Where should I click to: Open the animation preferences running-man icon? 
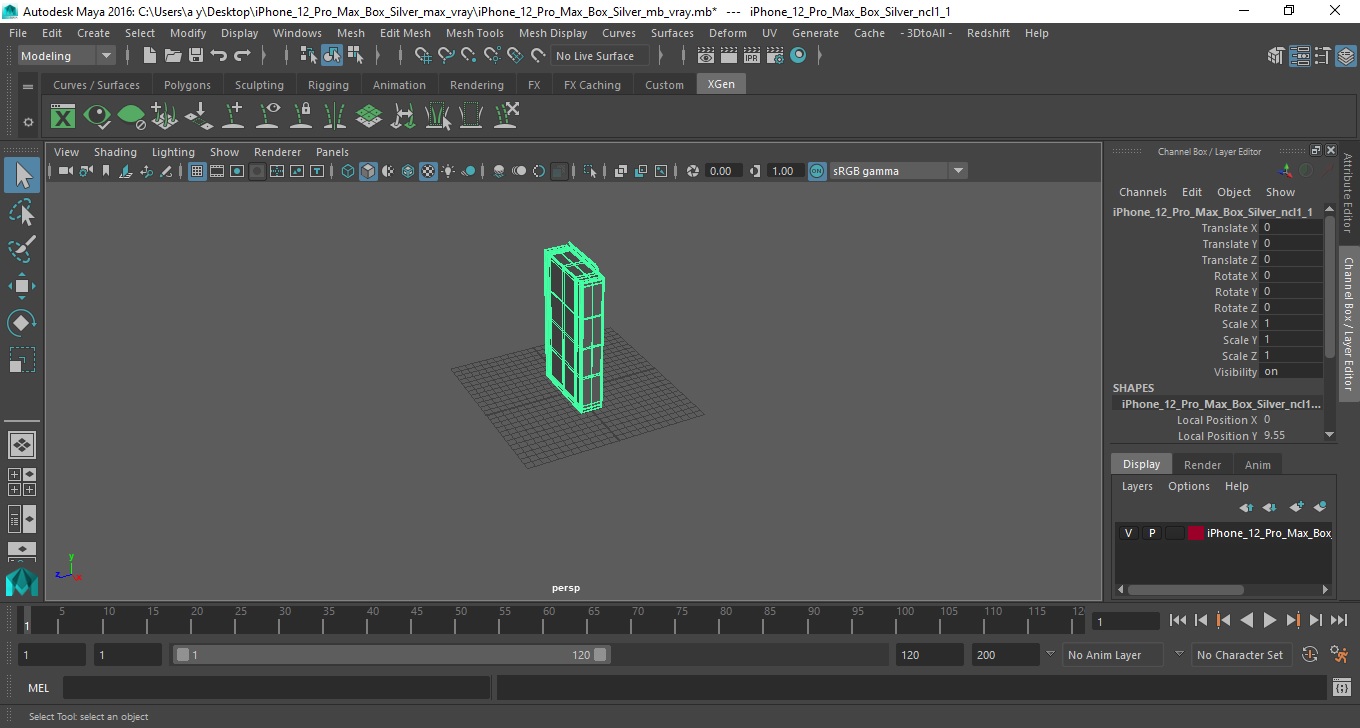pos(1340,655)
